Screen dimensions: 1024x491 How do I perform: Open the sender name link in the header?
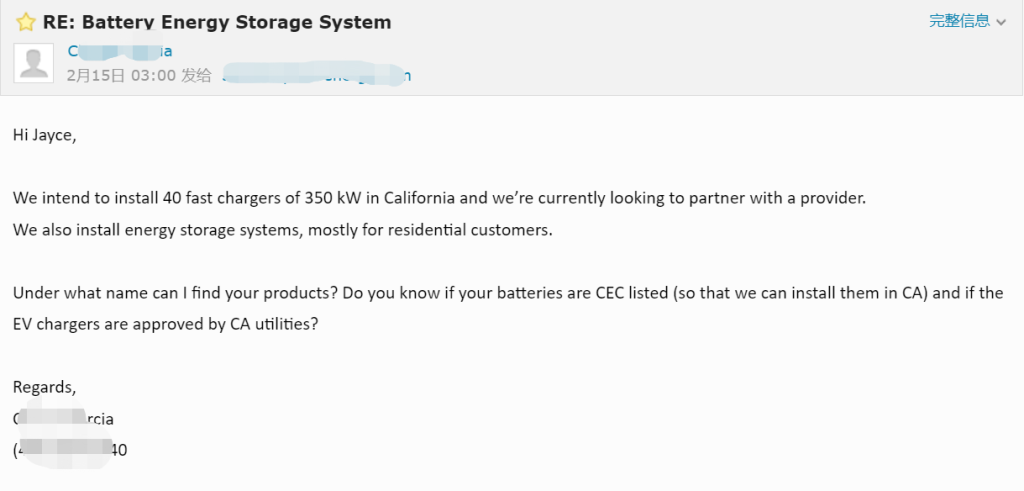pos(120,51)
